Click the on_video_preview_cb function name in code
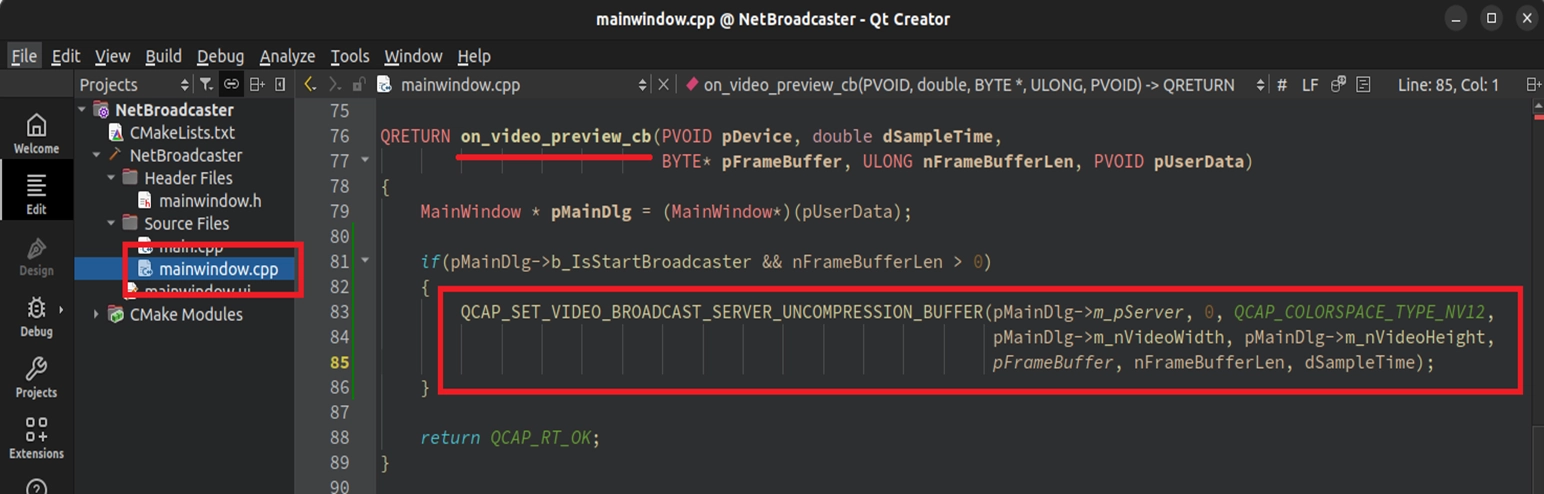Image resolution: width=1544 pixels, height=494 pixels. [556, 136]
